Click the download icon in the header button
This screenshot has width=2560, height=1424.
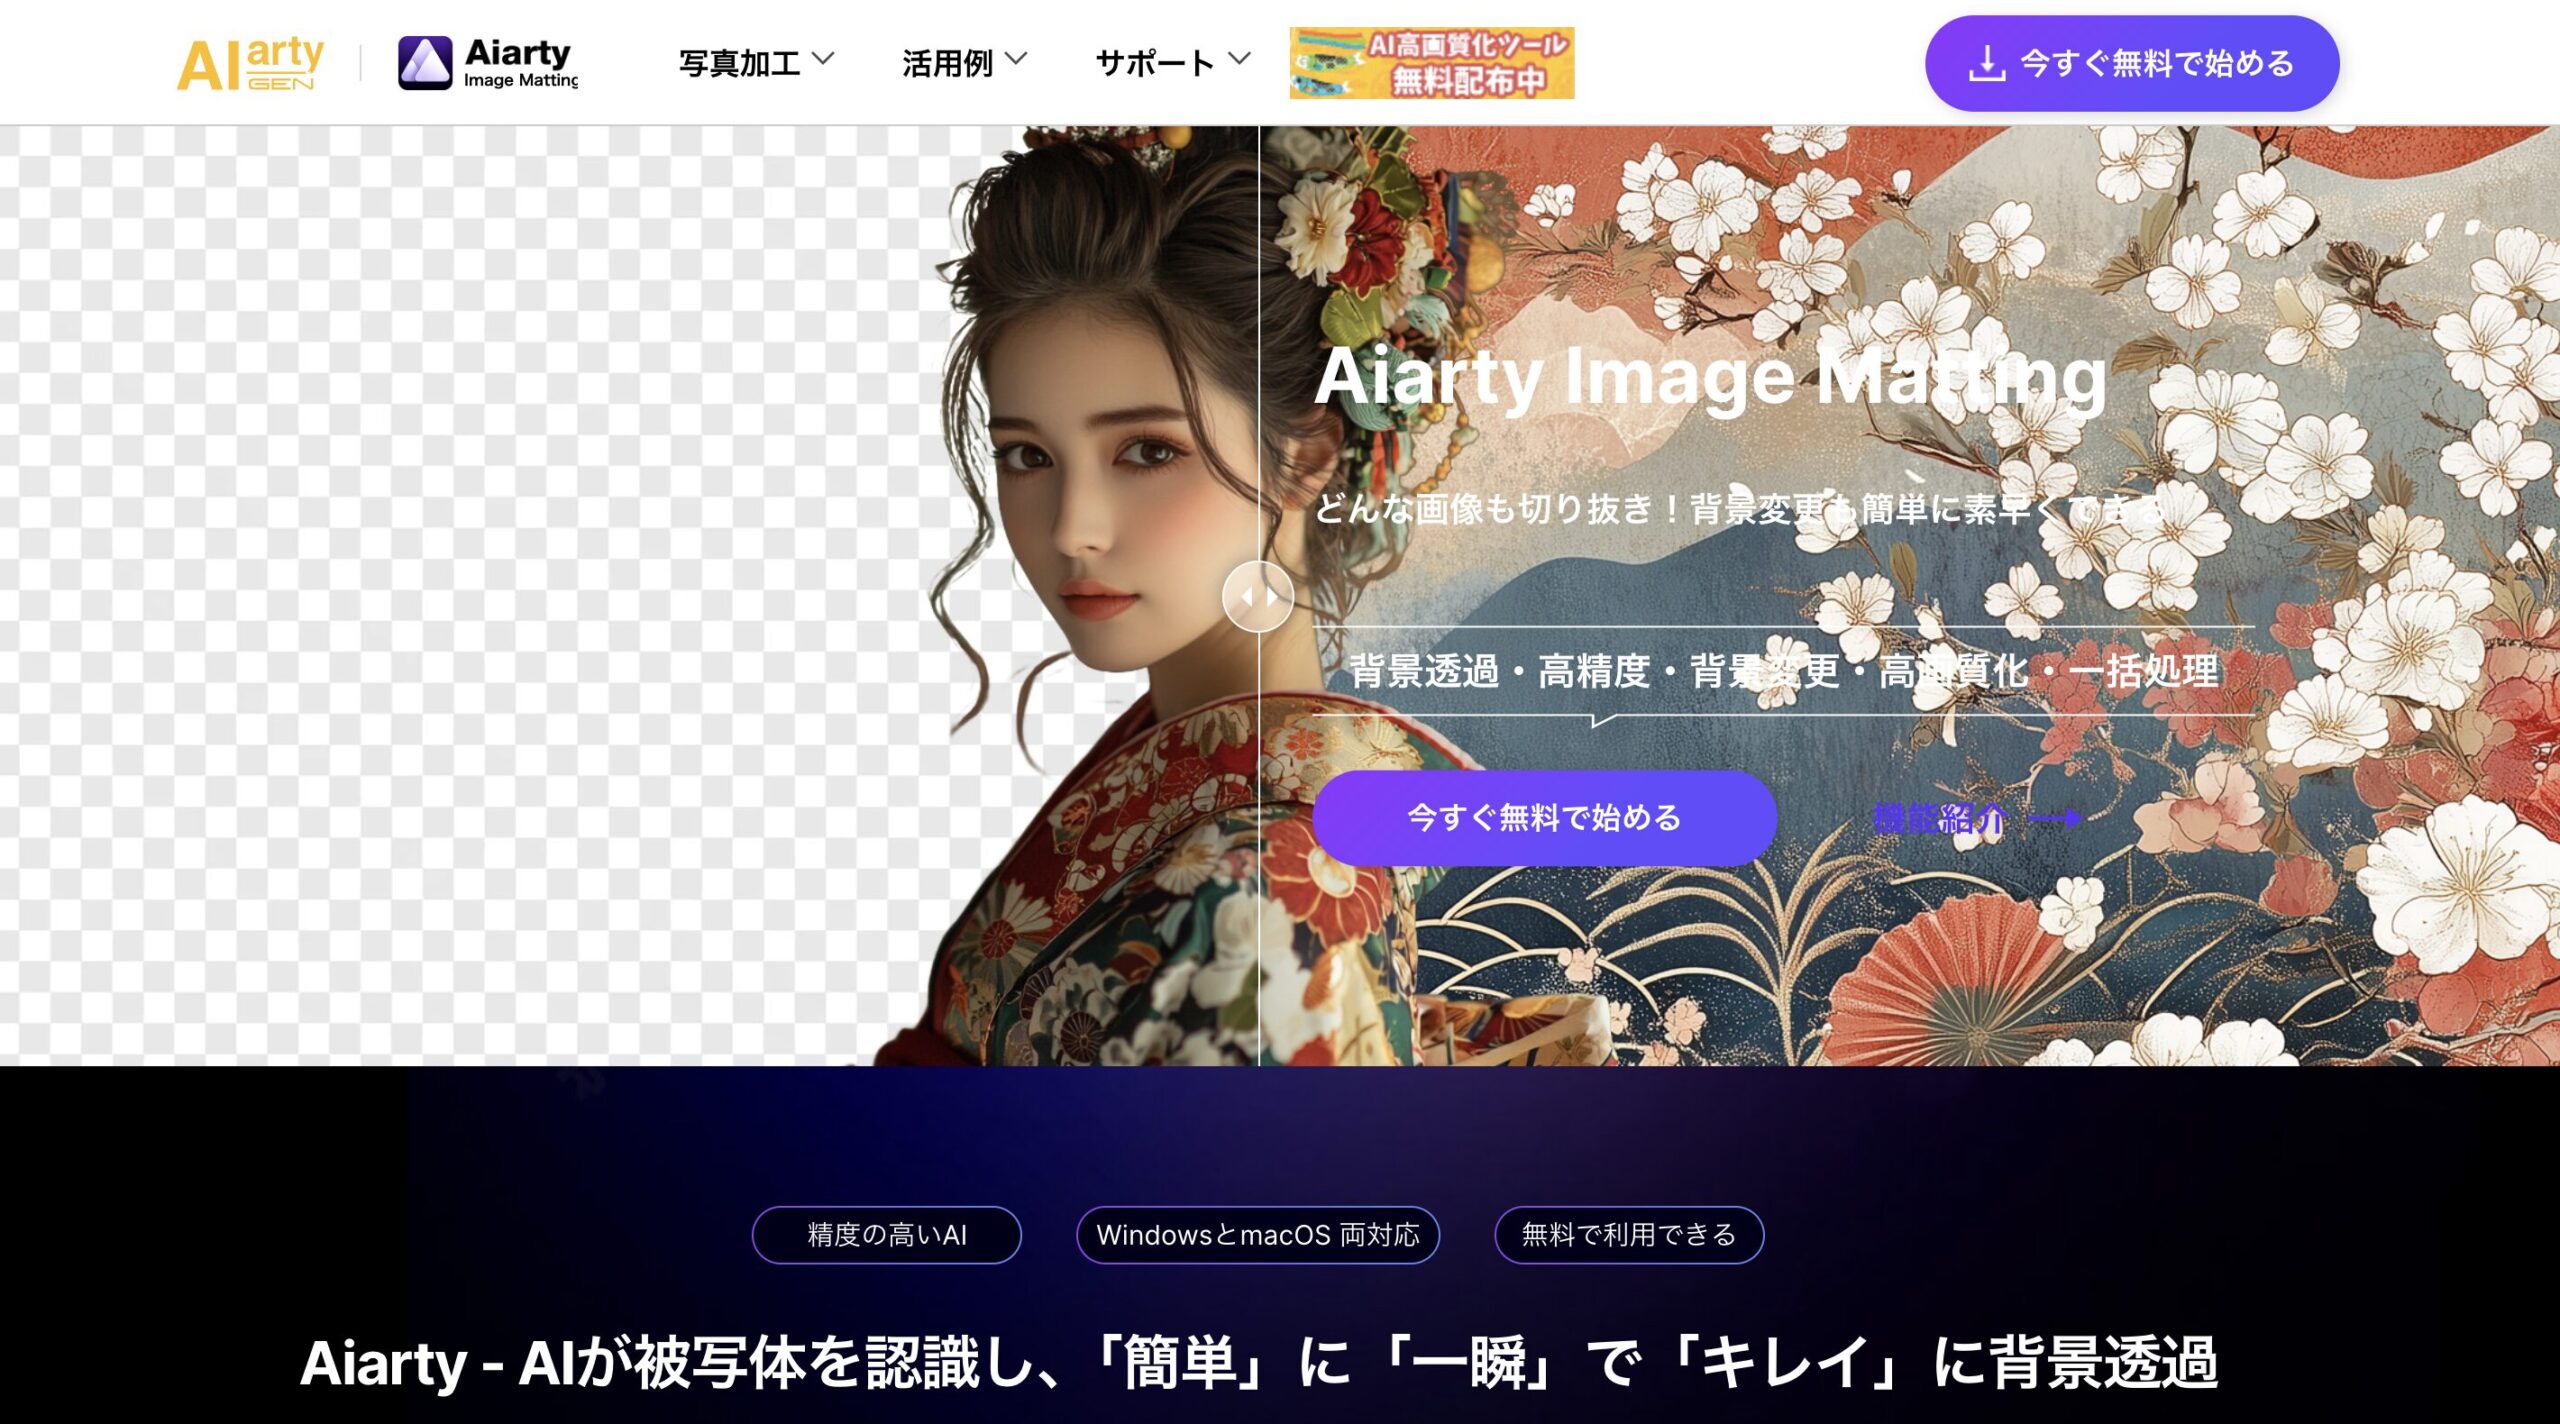coord(1987,63)
